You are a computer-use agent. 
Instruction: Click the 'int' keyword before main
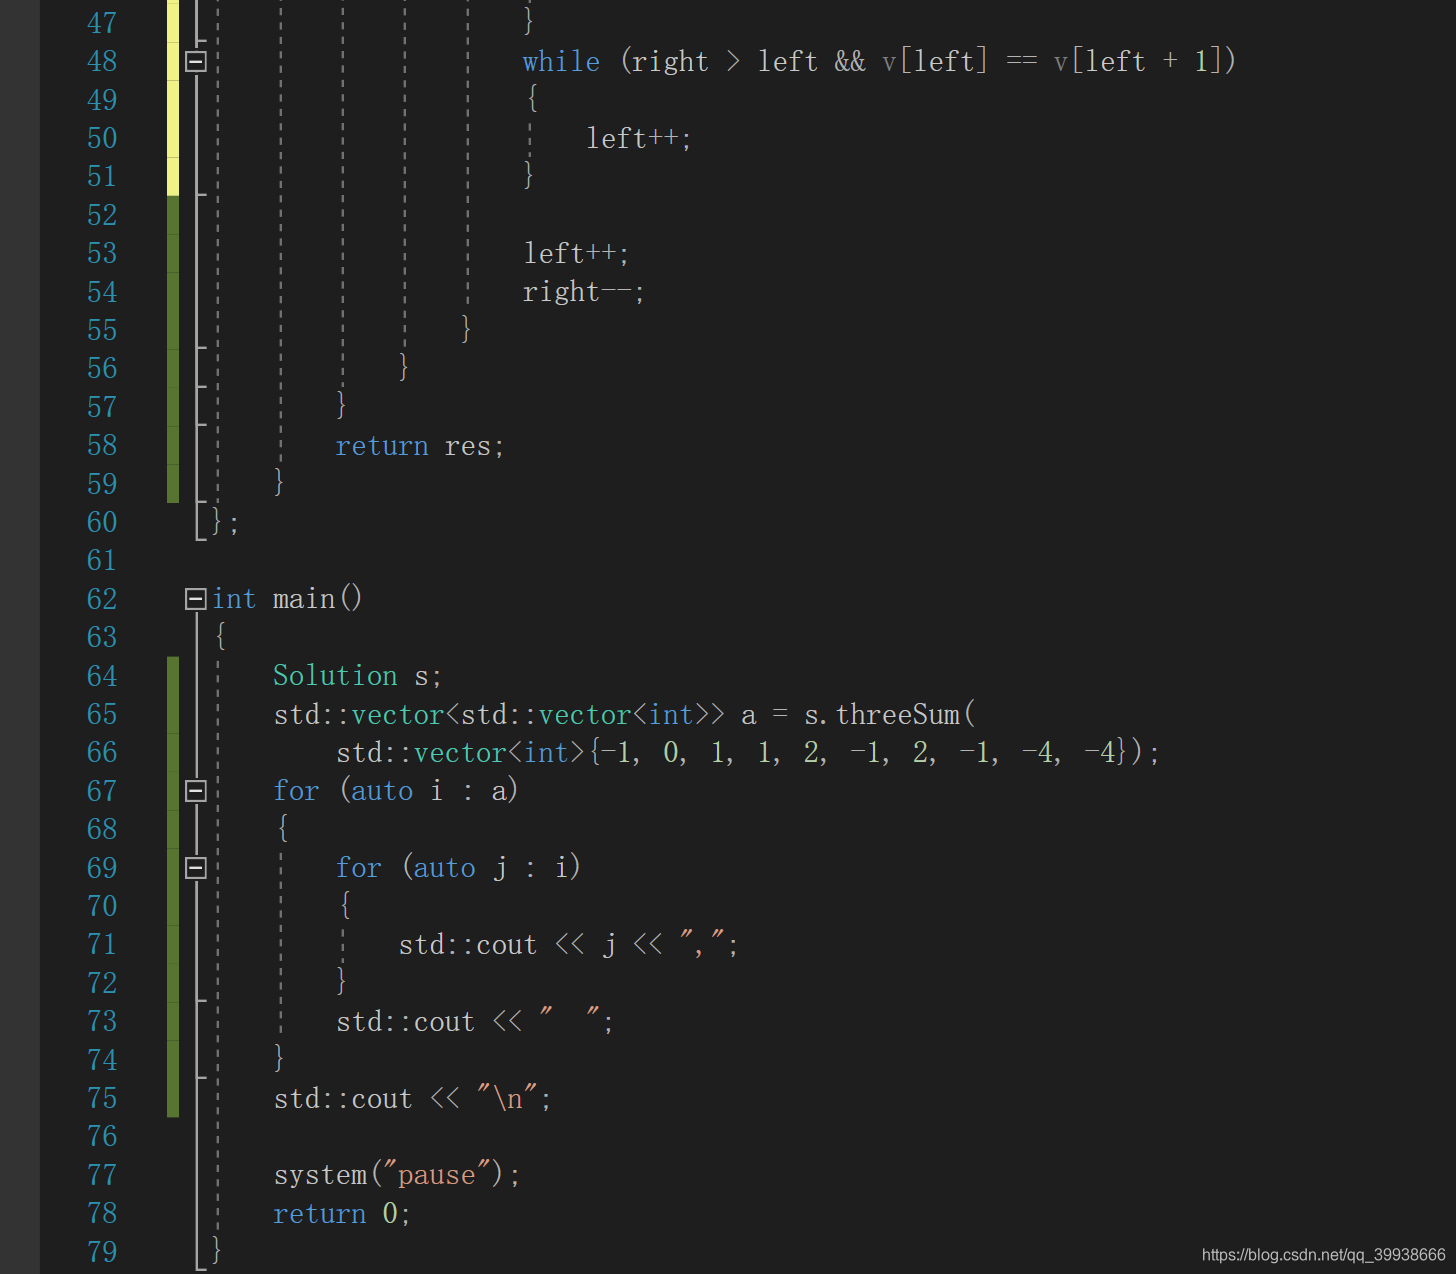click(x=234, y=599)
